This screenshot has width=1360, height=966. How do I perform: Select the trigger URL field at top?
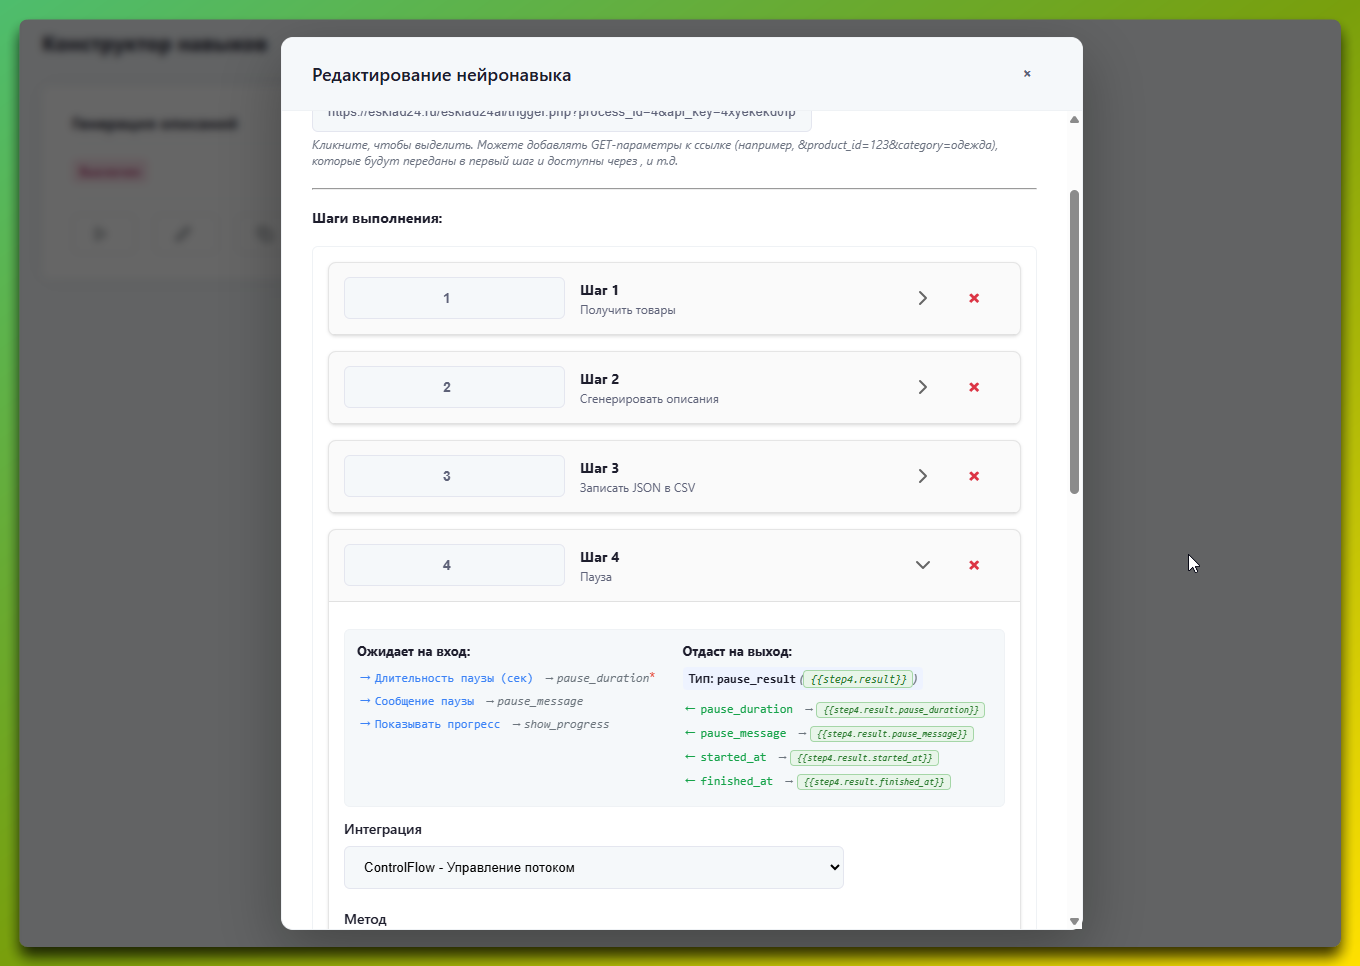[561, 116]
